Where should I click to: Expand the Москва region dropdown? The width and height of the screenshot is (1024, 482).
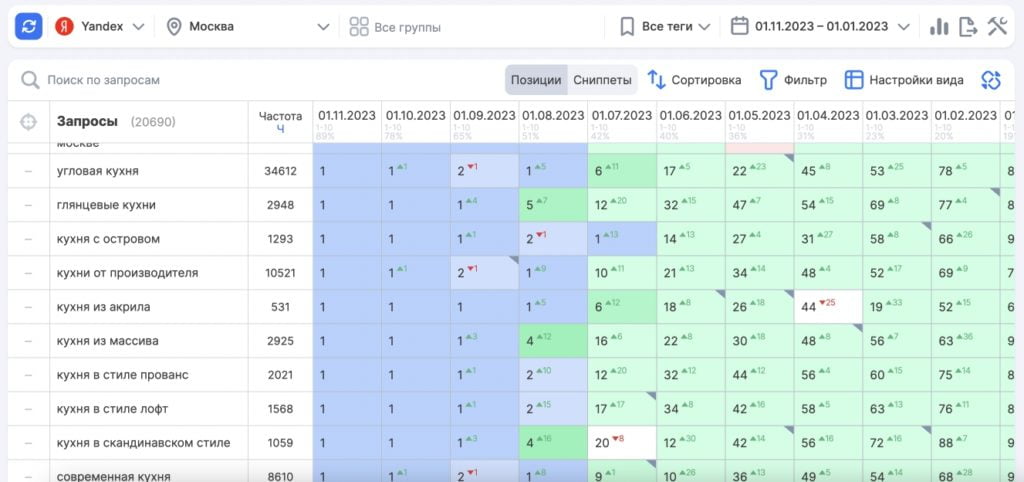[x=247, y=26]
